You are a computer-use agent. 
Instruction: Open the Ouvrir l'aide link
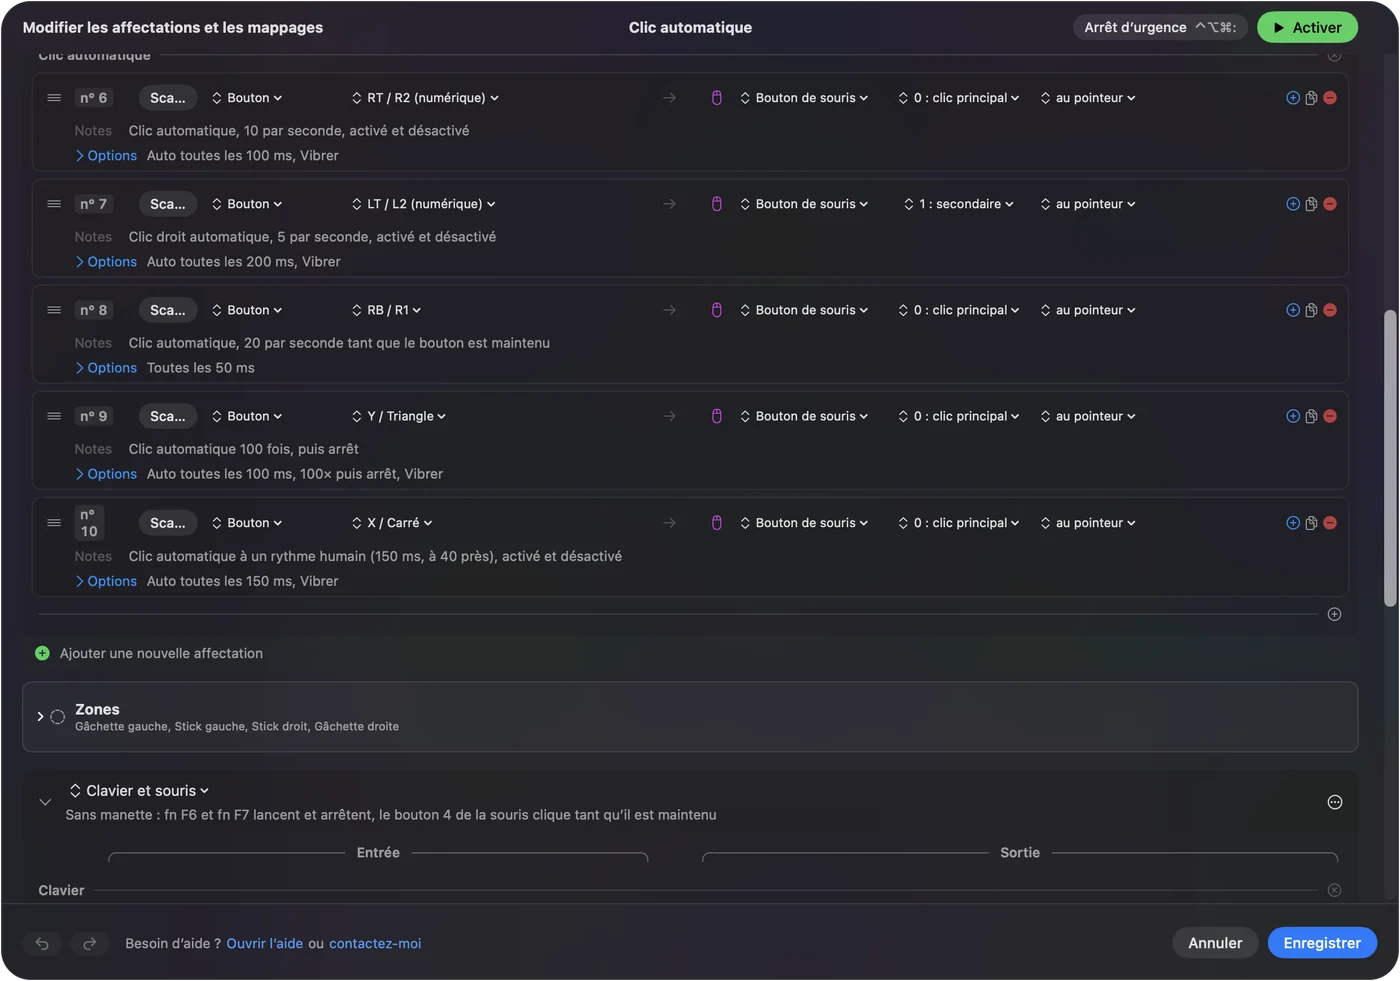point(265,944)
